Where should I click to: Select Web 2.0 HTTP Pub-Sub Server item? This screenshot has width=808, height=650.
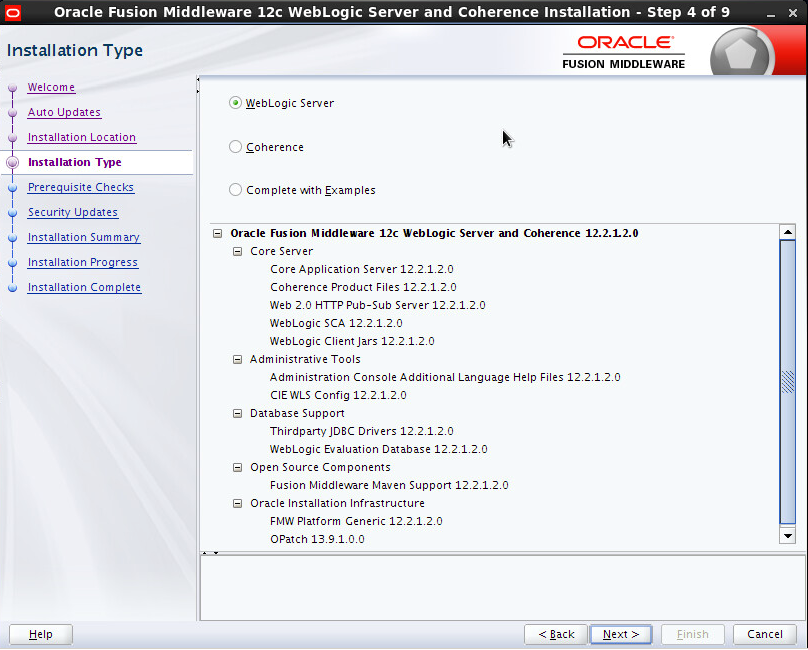(377, 305)
